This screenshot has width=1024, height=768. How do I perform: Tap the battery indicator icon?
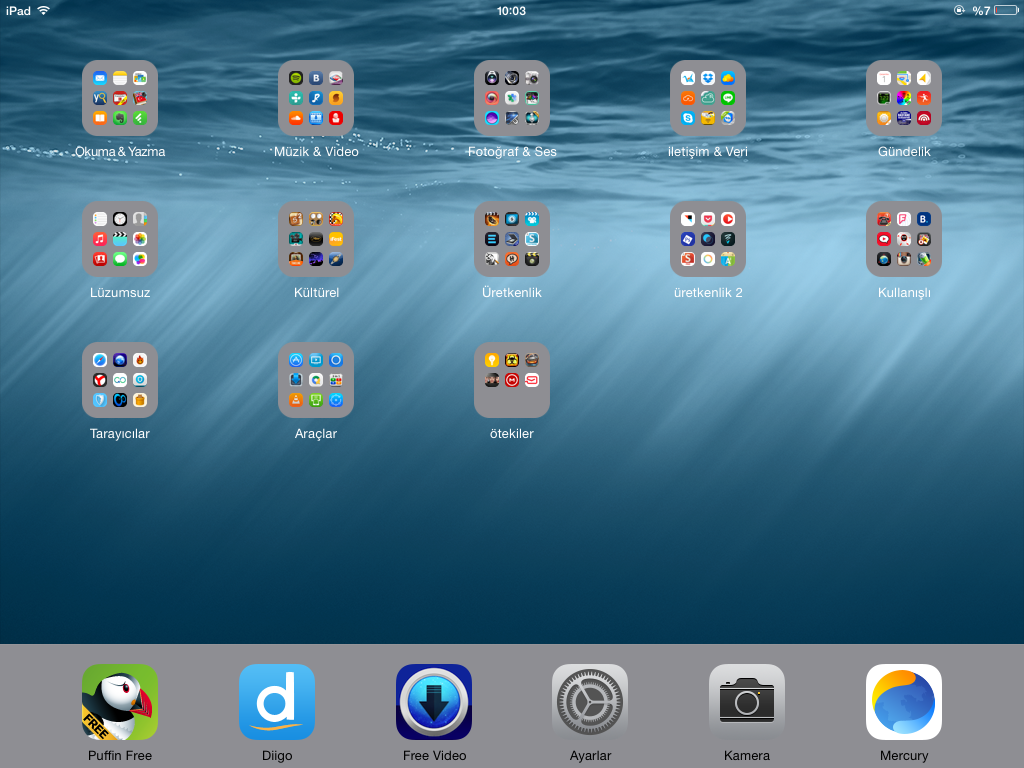tap(1006, 10)
